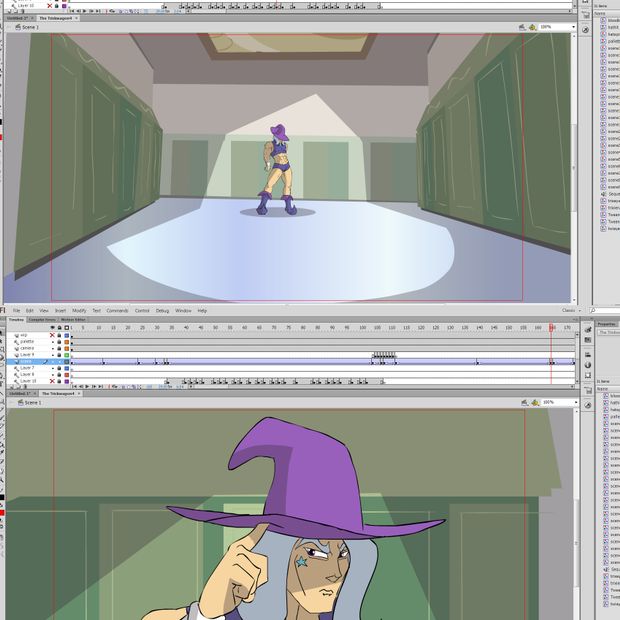
Task: Open Classic workspace dropdown
Action: pyautogui.click(x=571, y=310)
